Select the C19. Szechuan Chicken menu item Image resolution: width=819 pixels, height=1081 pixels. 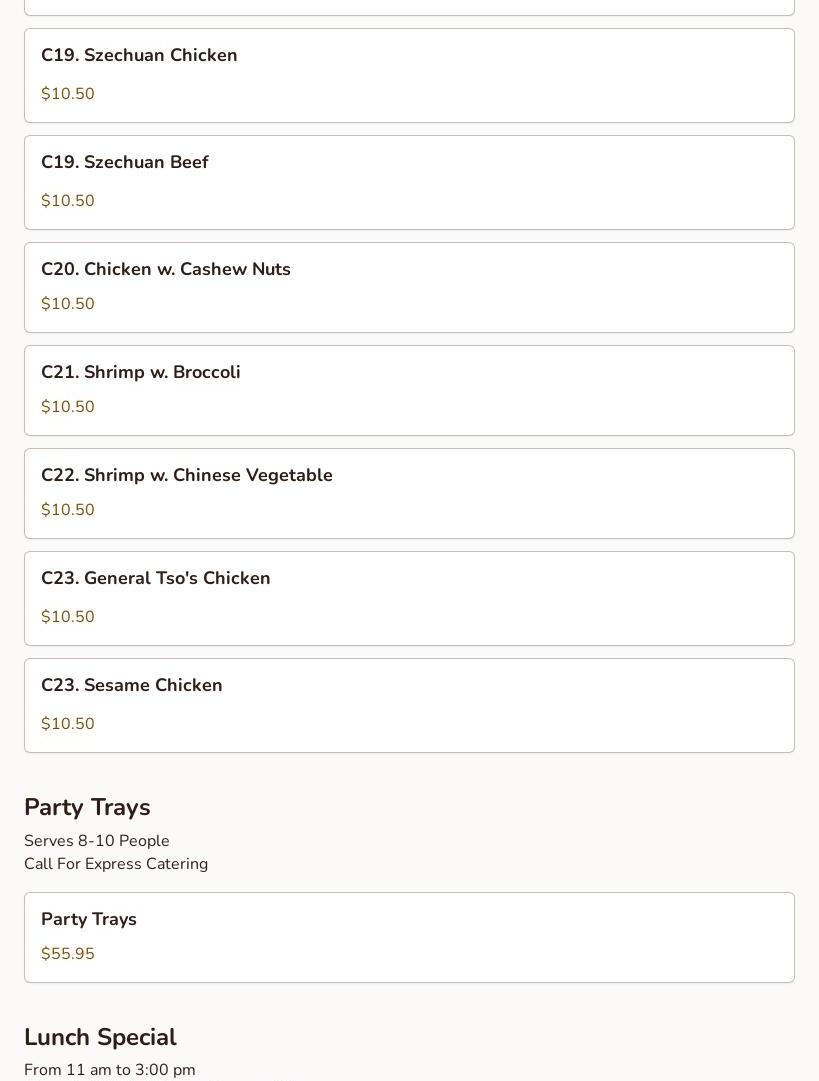coord(139,56)
